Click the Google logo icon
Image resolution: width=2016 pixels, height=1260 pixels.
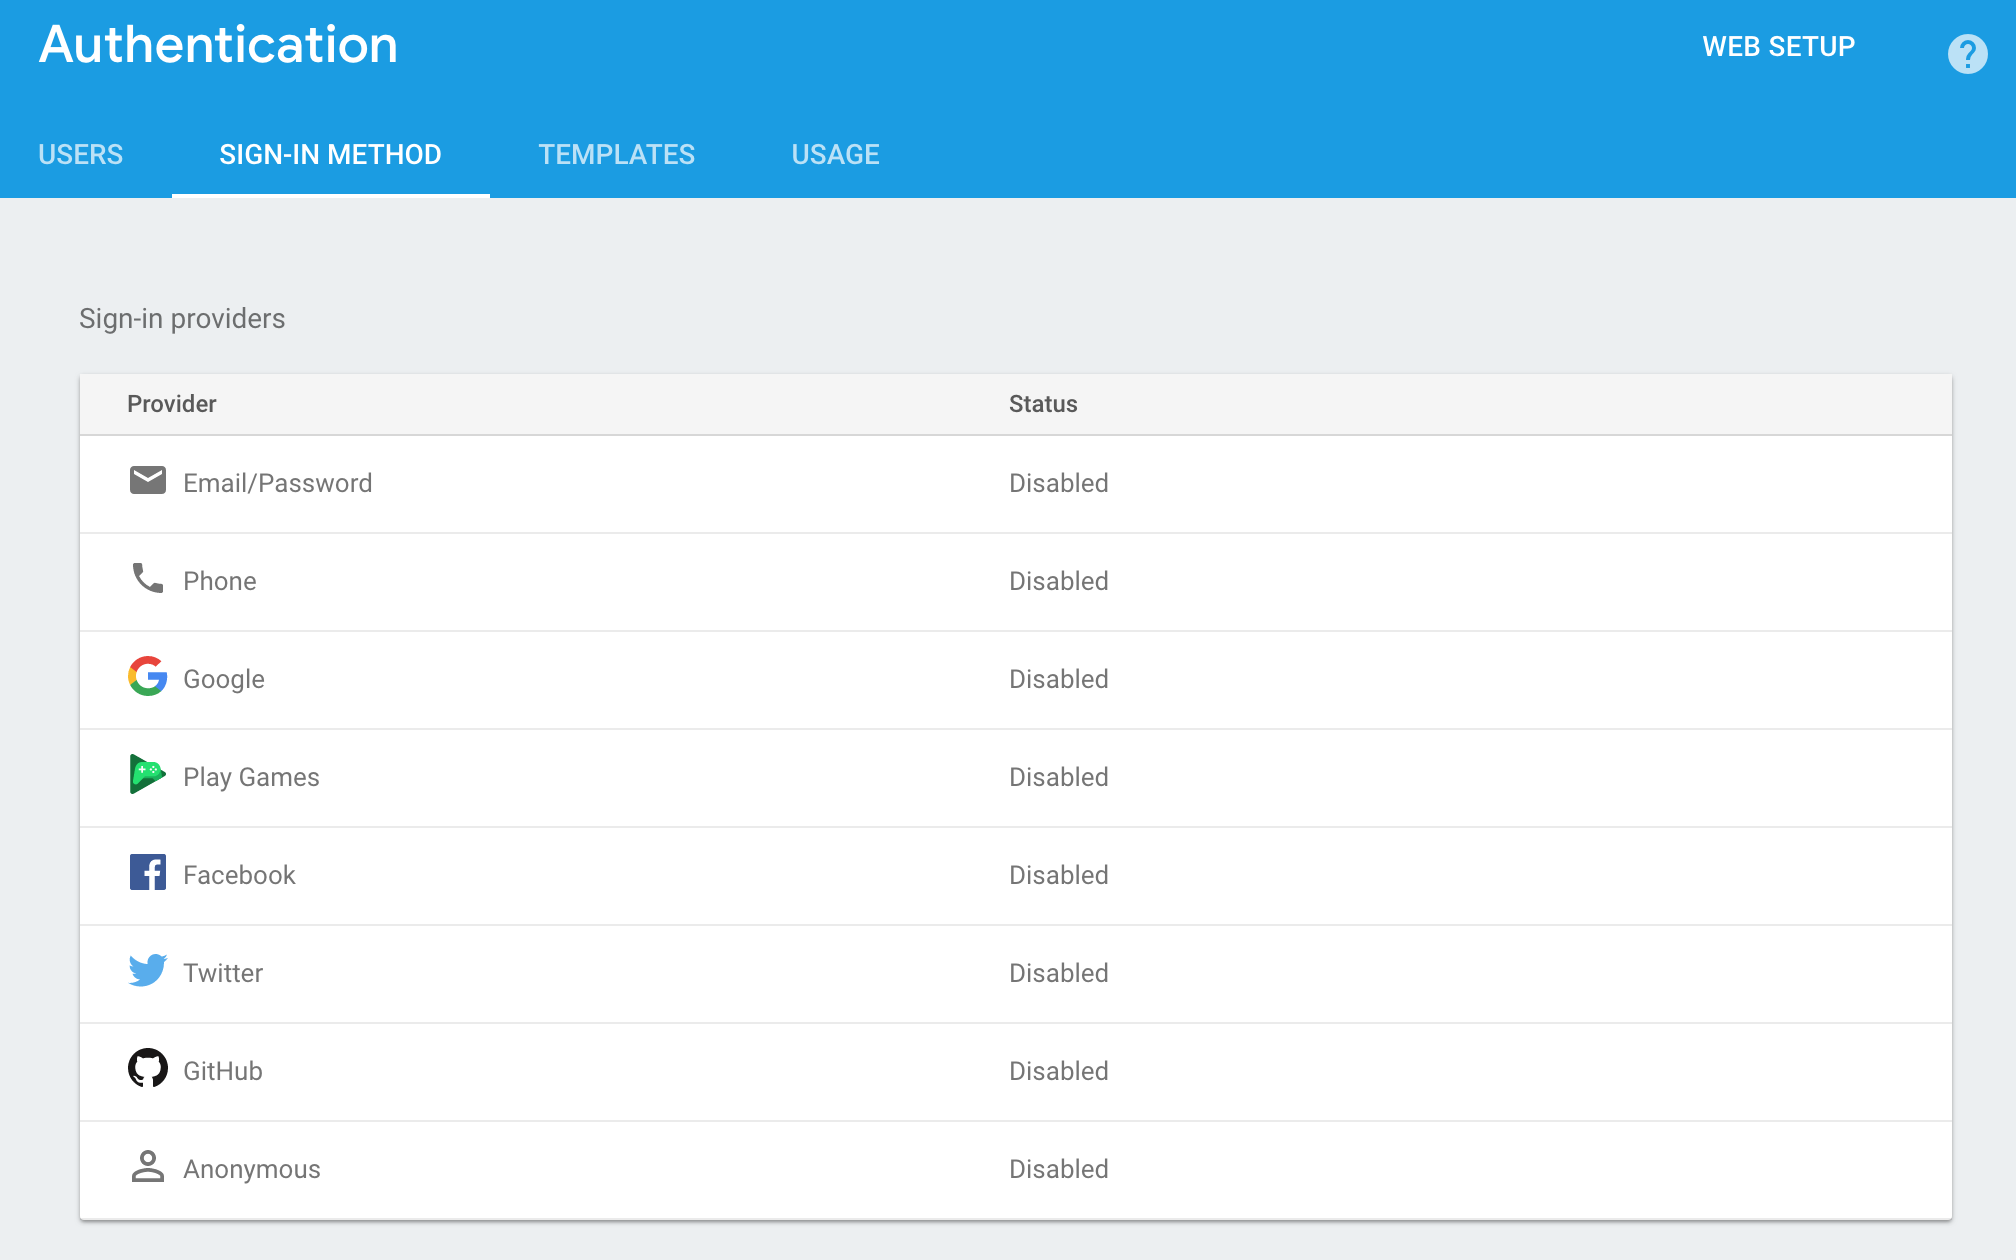[148, 677]
